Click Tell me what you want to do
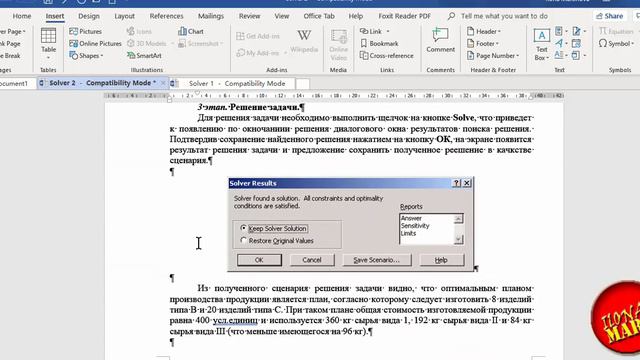This screenshot has width=640, height=360. (504, 16)
